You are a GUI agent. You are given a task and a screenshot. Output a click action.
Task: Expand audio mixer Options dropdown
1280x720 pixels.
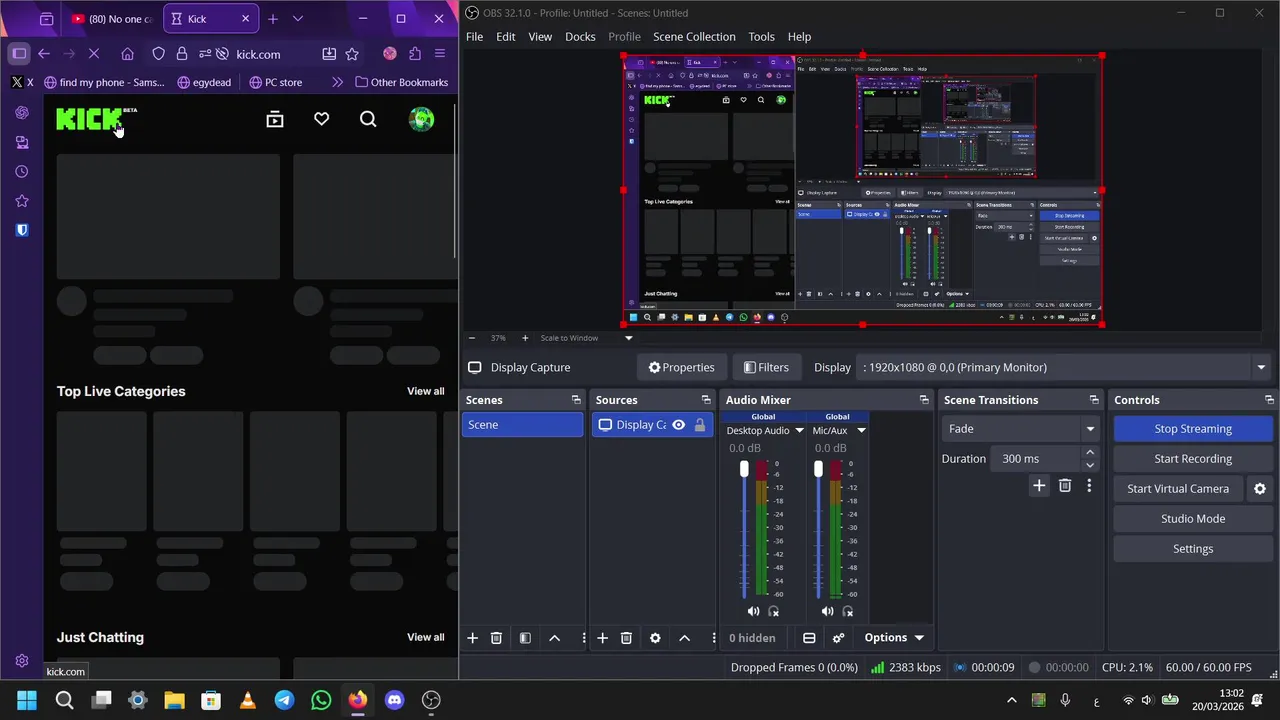tap(895, 638)
